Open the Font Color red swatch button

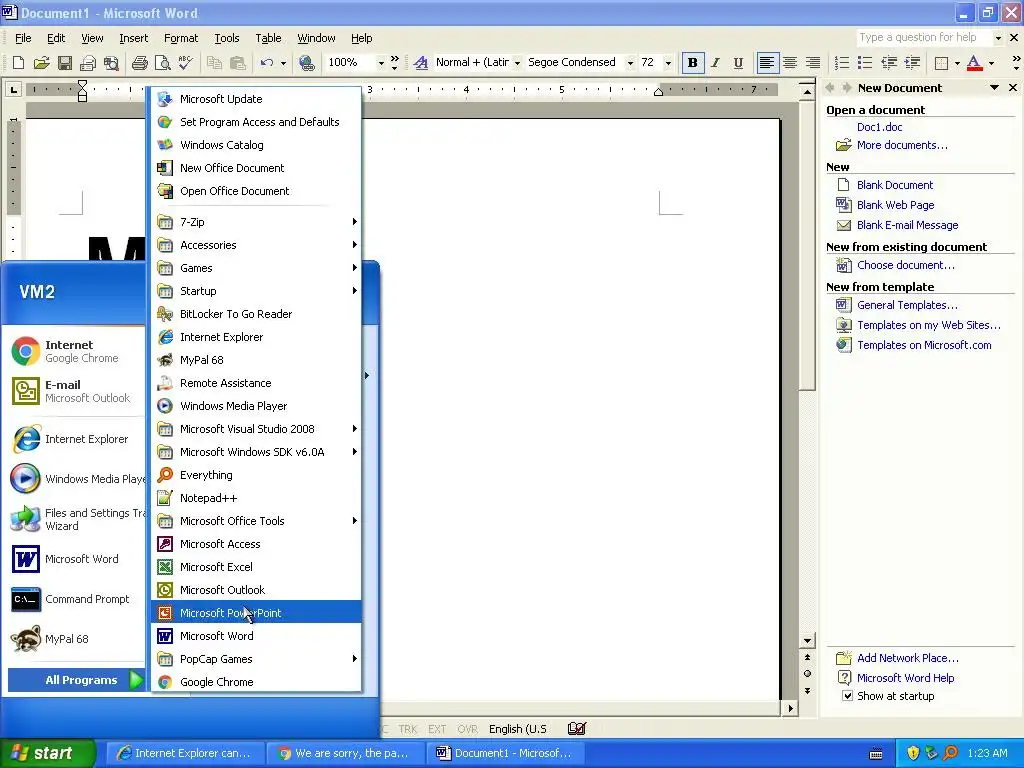(x=974, y=63)
